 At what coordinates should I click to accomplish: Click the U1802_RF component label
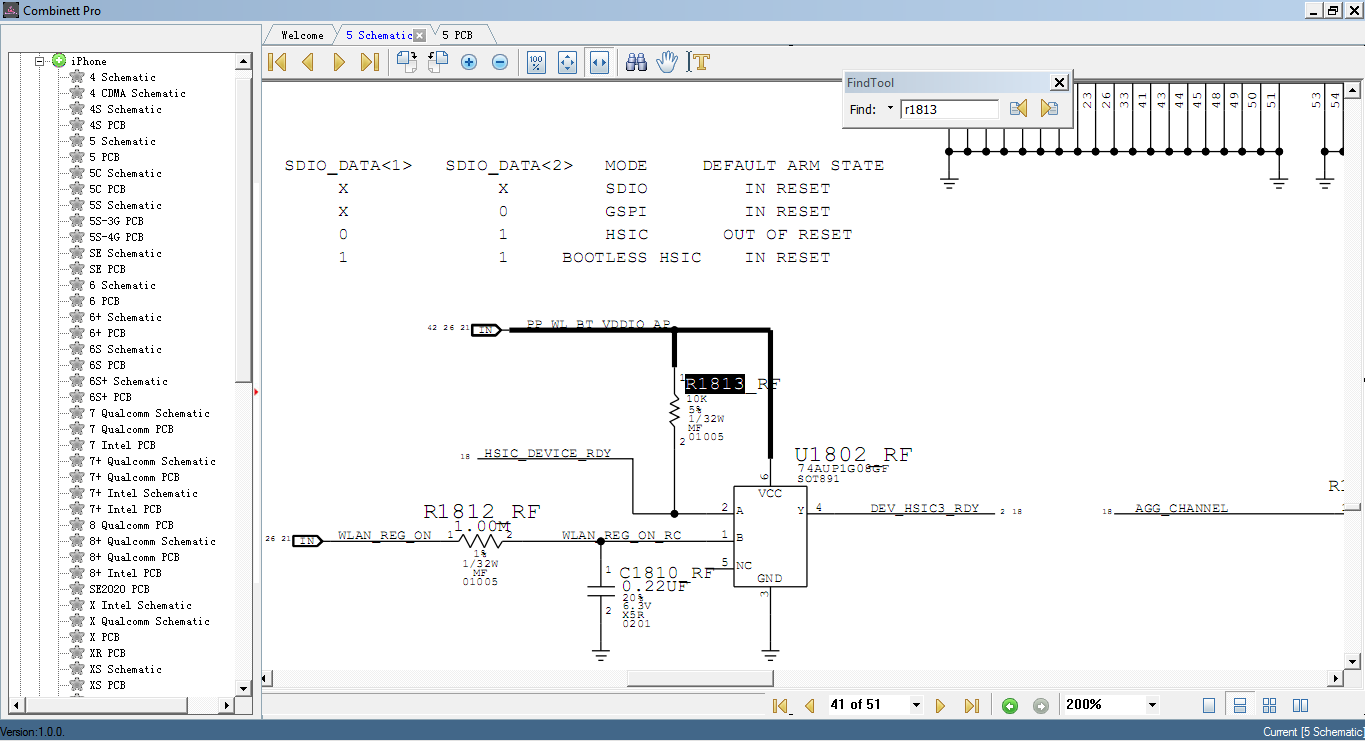853,455
